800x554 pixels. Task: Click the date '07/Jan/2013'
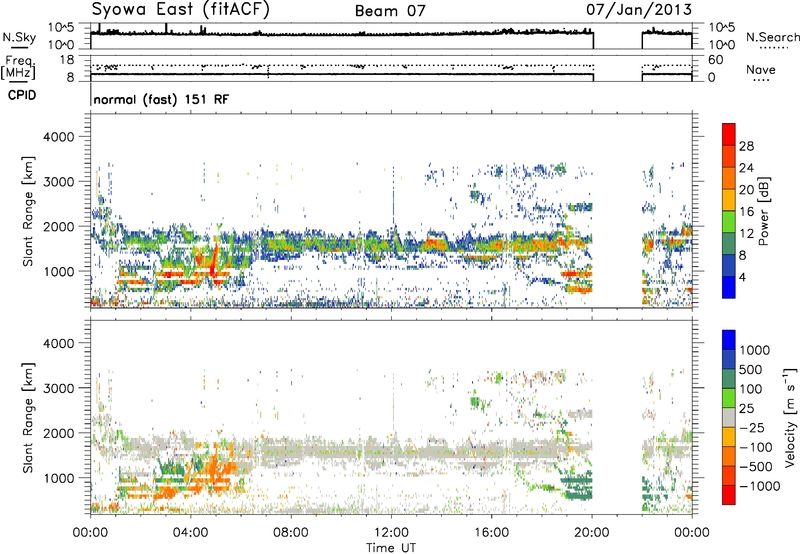tap(639, 9)
